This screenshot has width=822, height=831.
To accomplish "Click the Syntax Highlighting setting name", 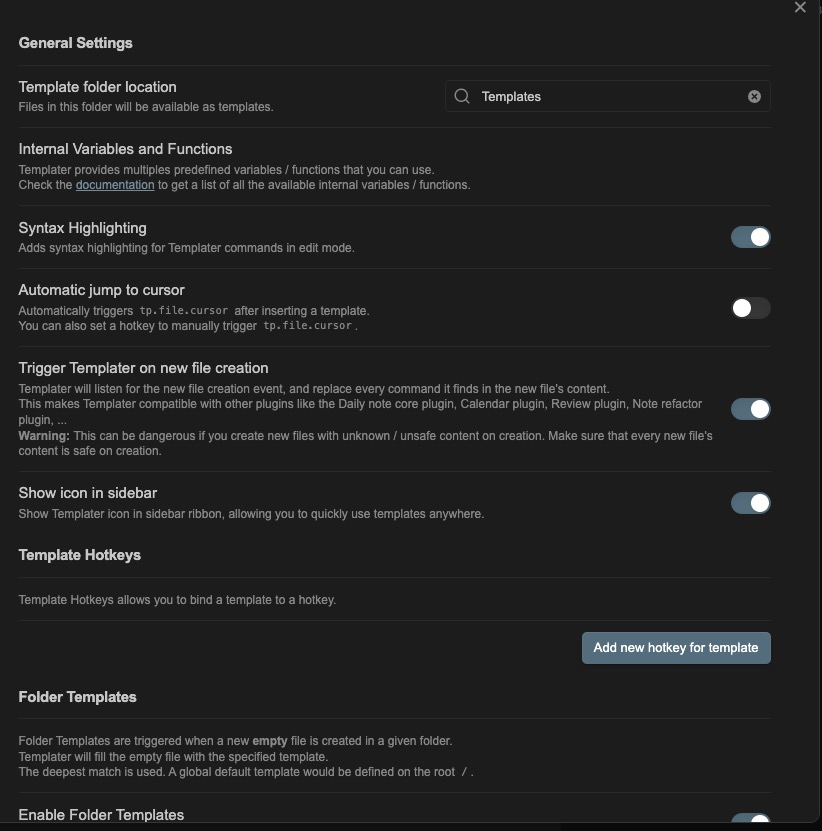I will coord(82,227).
